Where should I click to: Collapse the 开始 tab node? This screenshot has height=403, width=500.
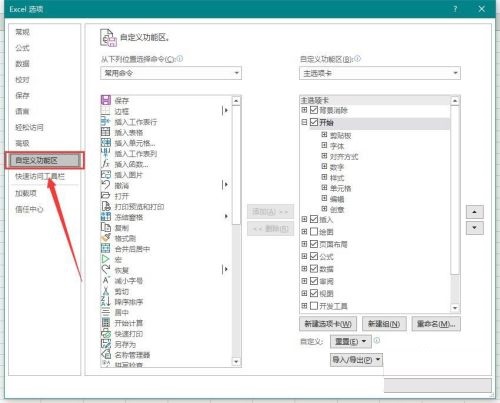coord(304,122)
